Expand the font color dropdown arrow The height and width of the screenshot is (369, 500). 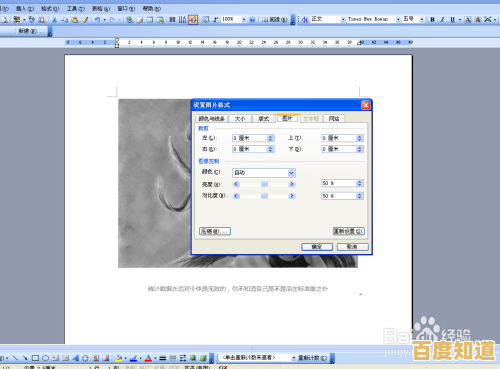click(155, 358)
